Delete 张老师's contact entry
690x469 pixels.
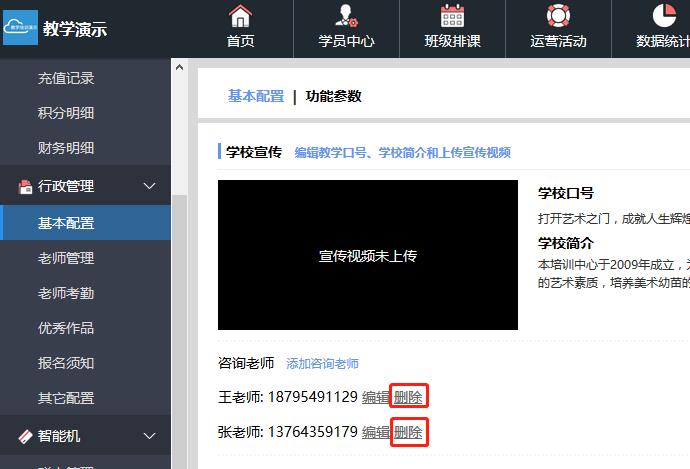click(x=409, y=432)
